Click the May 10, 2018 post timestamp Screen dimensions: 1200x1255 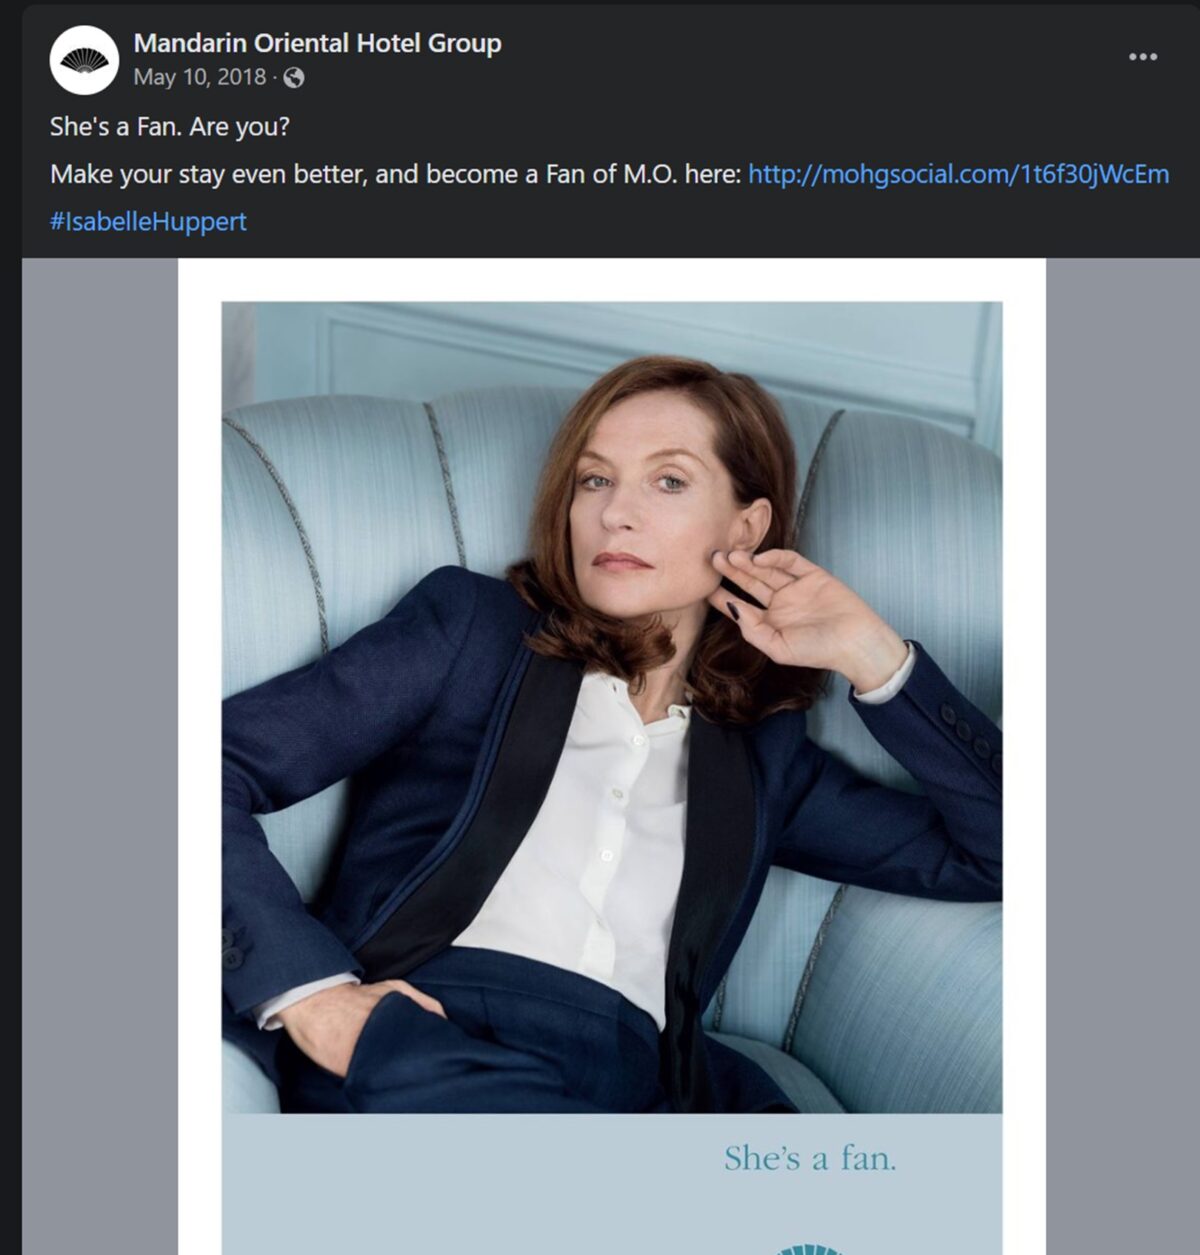[x=200, y=77]
